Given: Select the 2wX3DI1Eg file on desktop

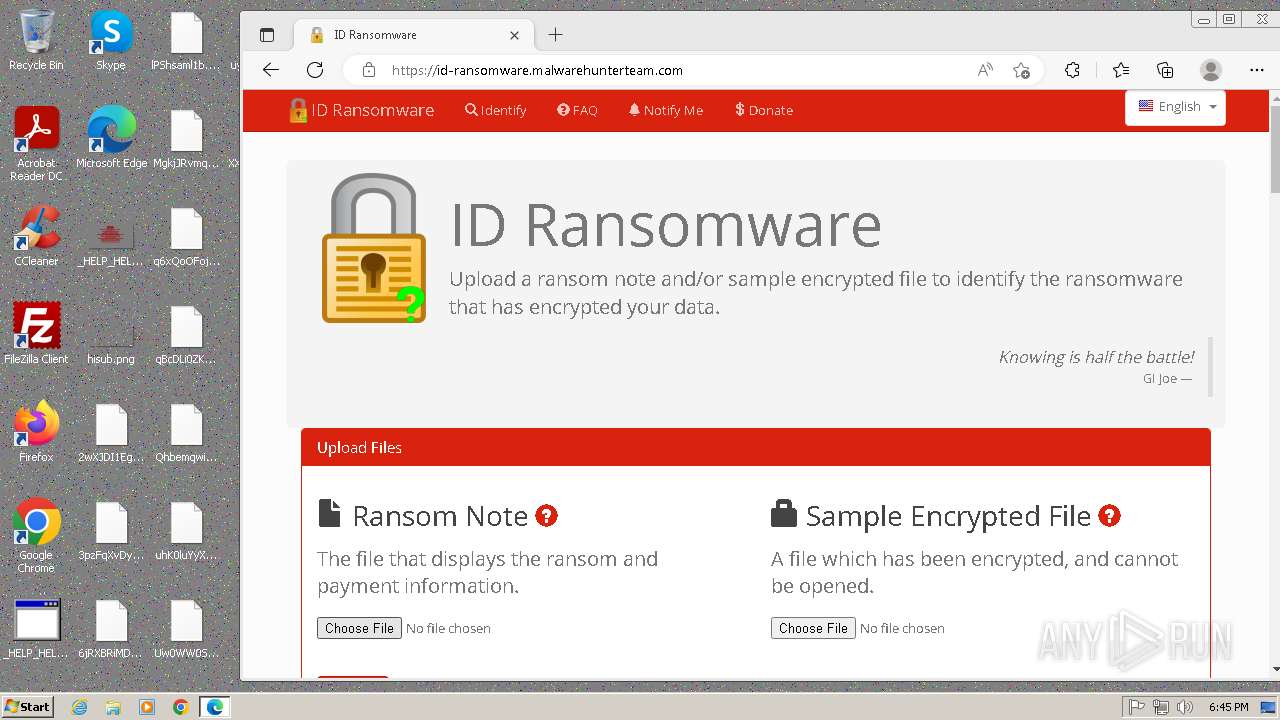Looking at the screenshot, I should click(x=111, y=432).
